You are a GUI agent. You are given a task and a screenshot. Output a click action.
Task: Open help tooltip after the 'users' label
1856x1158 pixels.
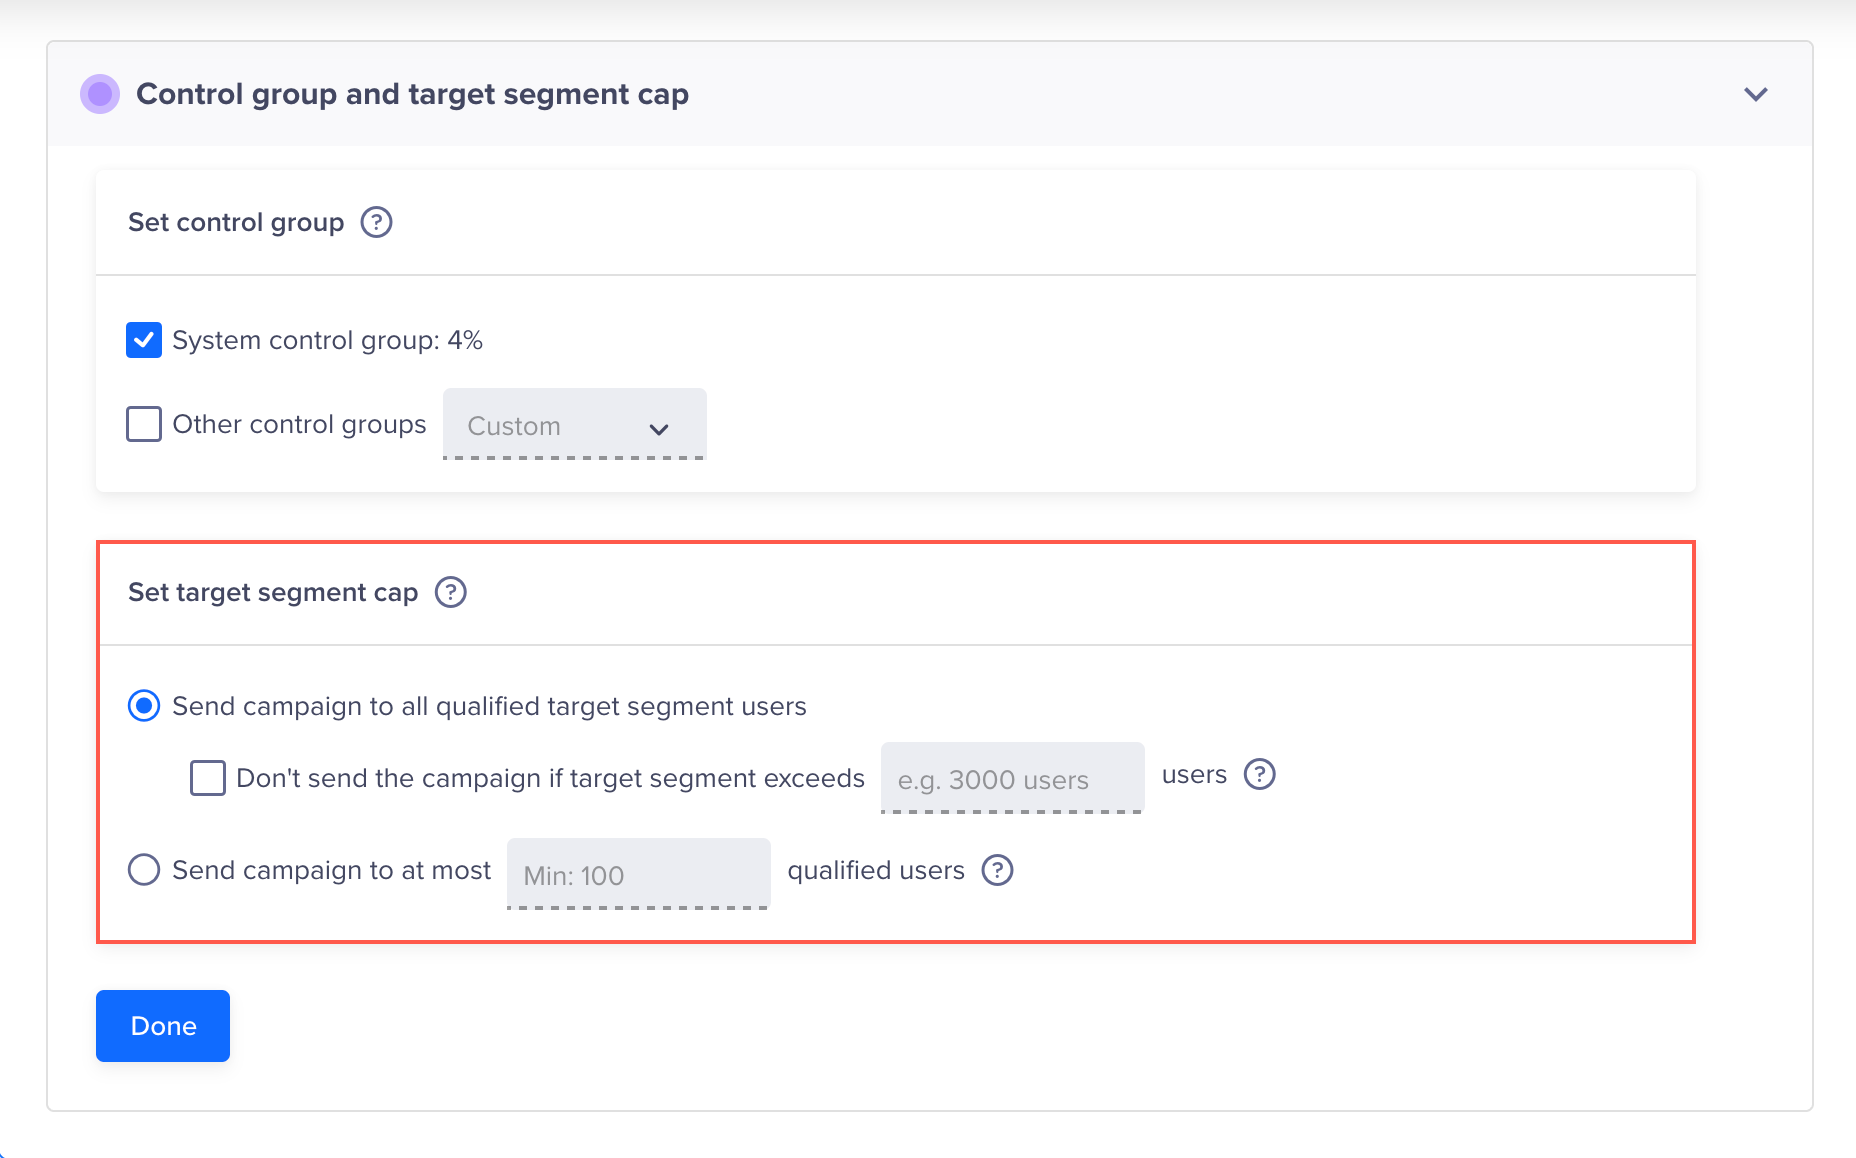coord(1260,774)
